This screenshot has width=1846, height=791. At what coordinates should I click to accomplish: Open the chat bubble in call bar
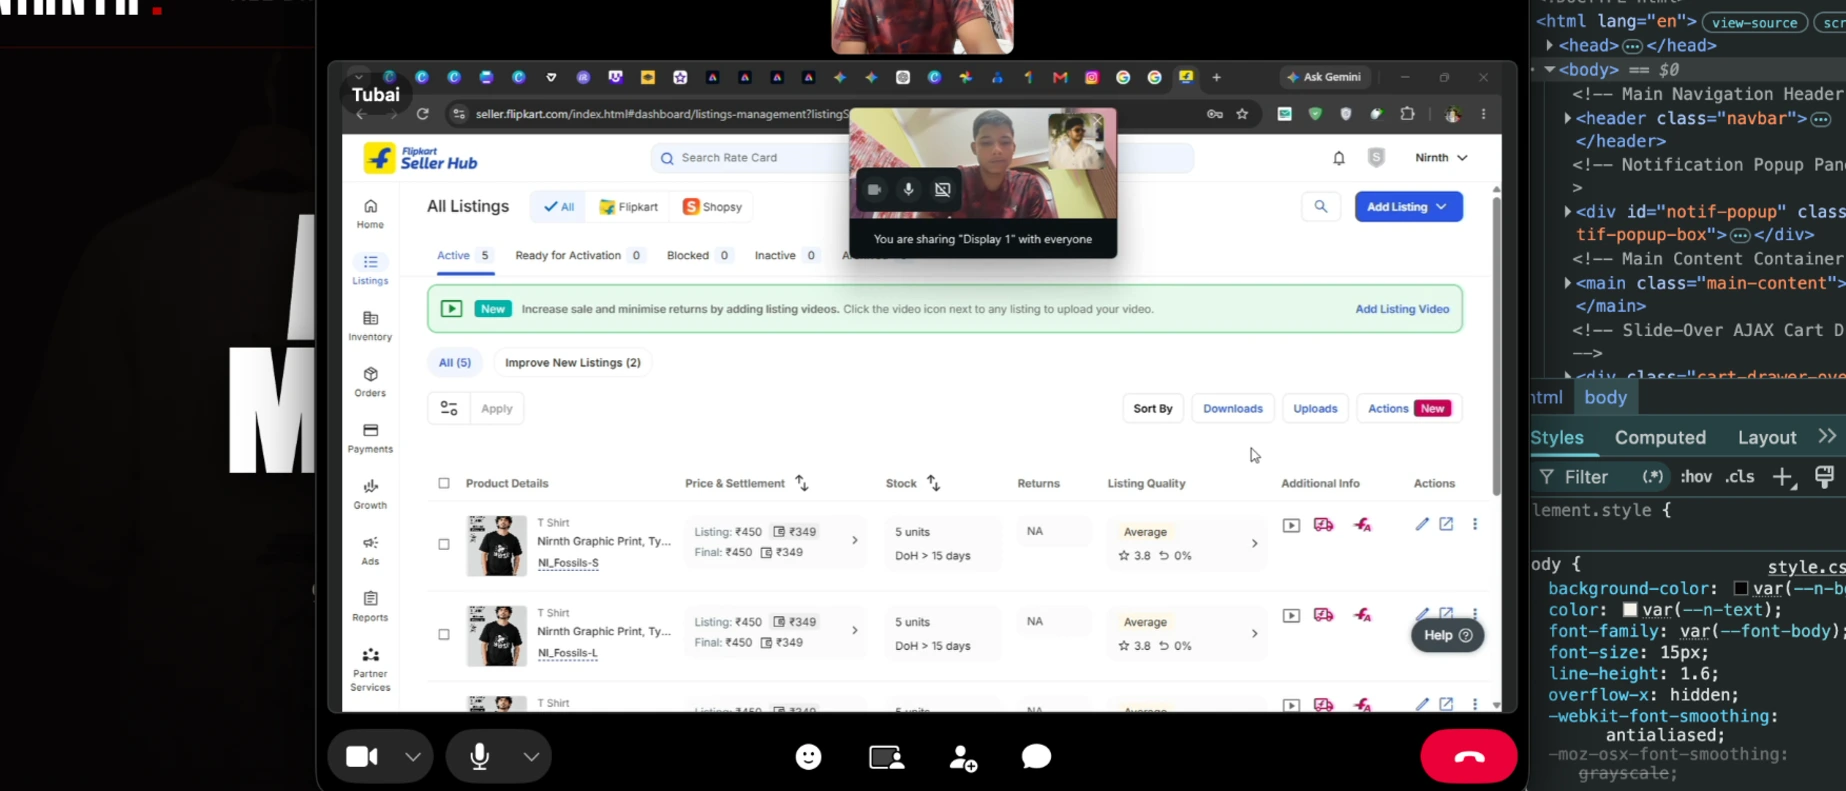click(1036, 757)
